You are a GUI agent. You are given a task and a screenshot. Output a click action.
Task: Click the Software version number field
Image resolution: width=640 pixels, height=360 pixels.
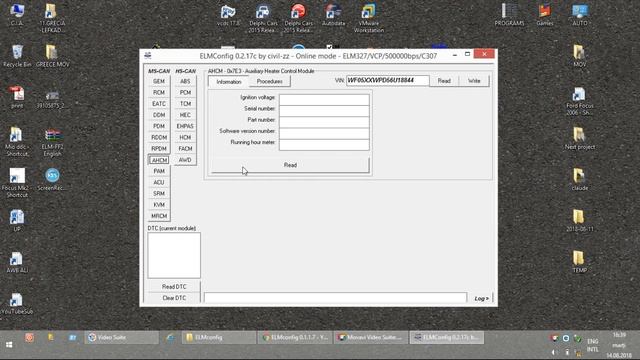pos(324,133)
